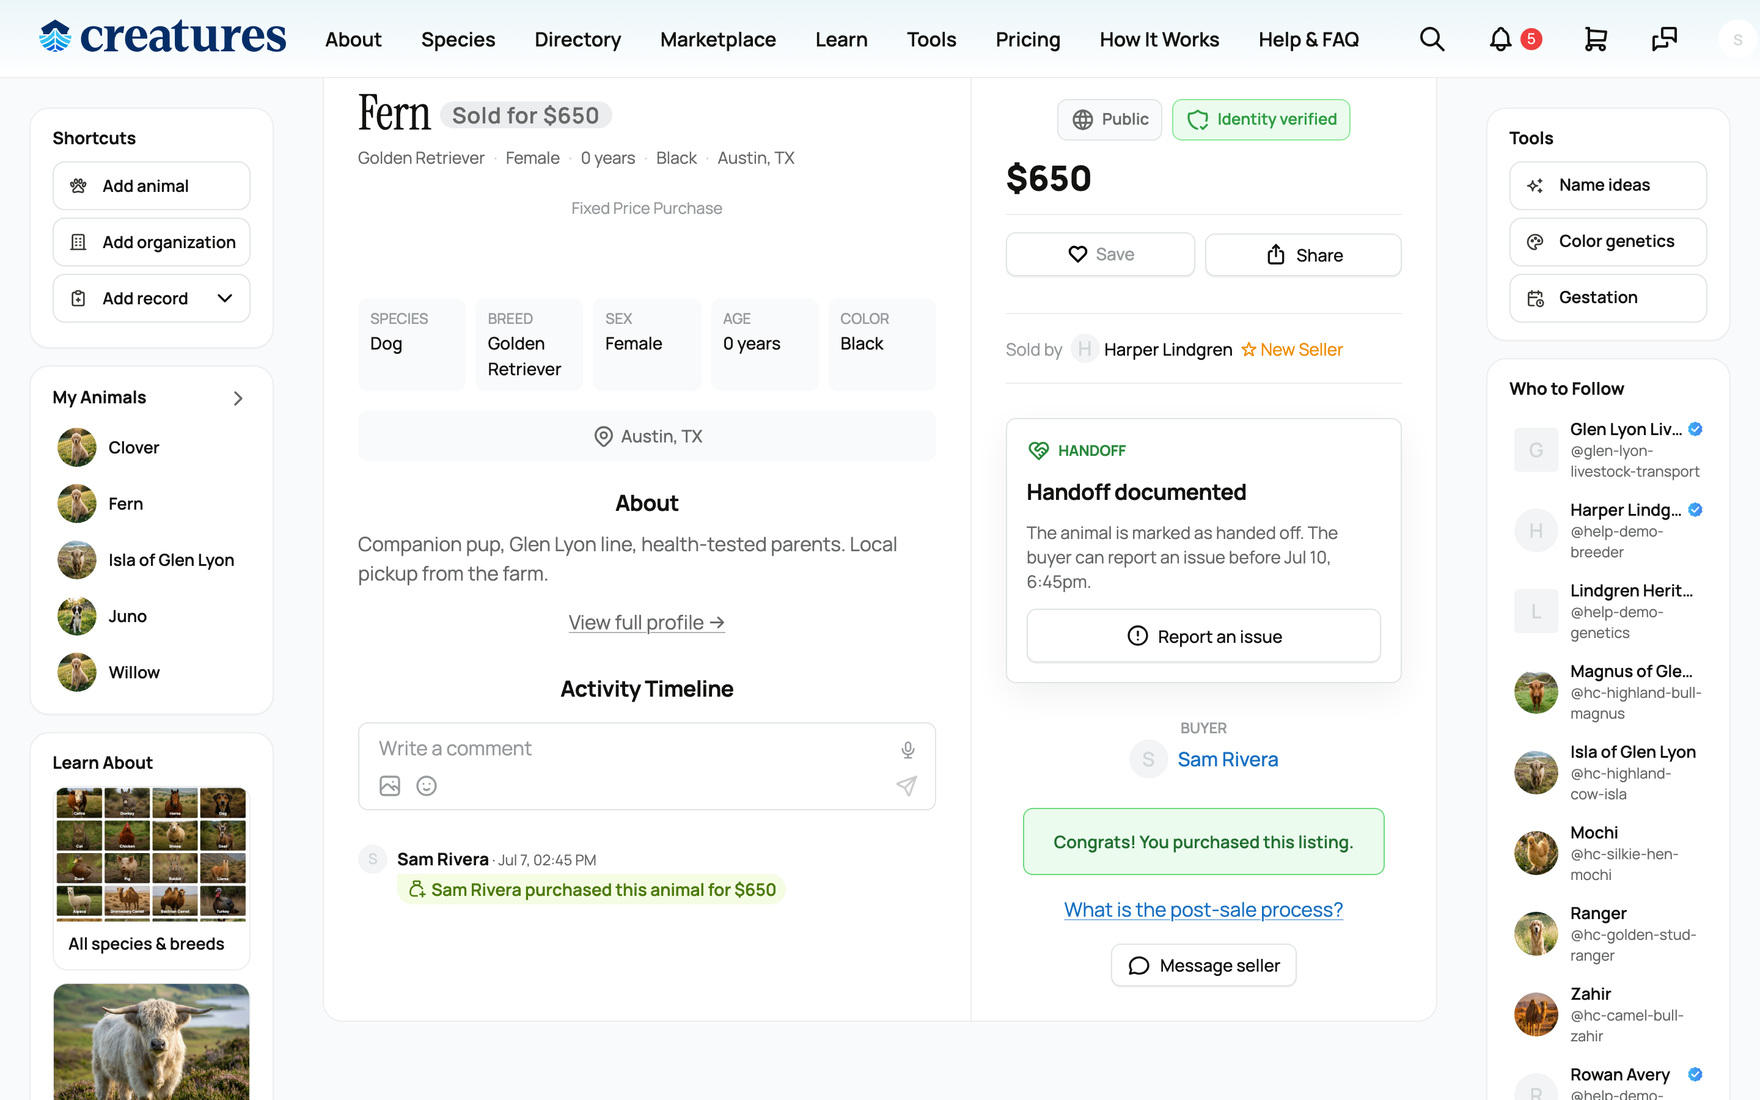Open Species menu item
The height and width of the screenshot is (1100, 1760).
458,39
